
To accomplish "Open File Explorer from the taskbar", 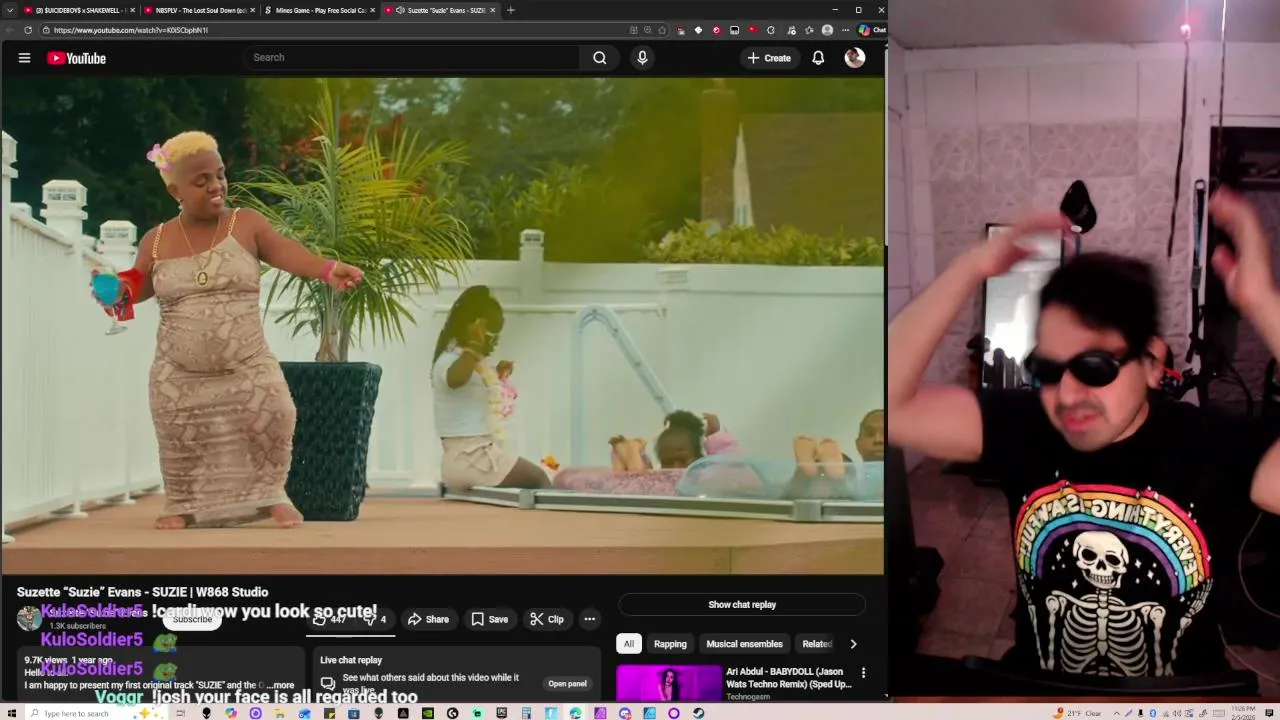I will pos(279,713).
